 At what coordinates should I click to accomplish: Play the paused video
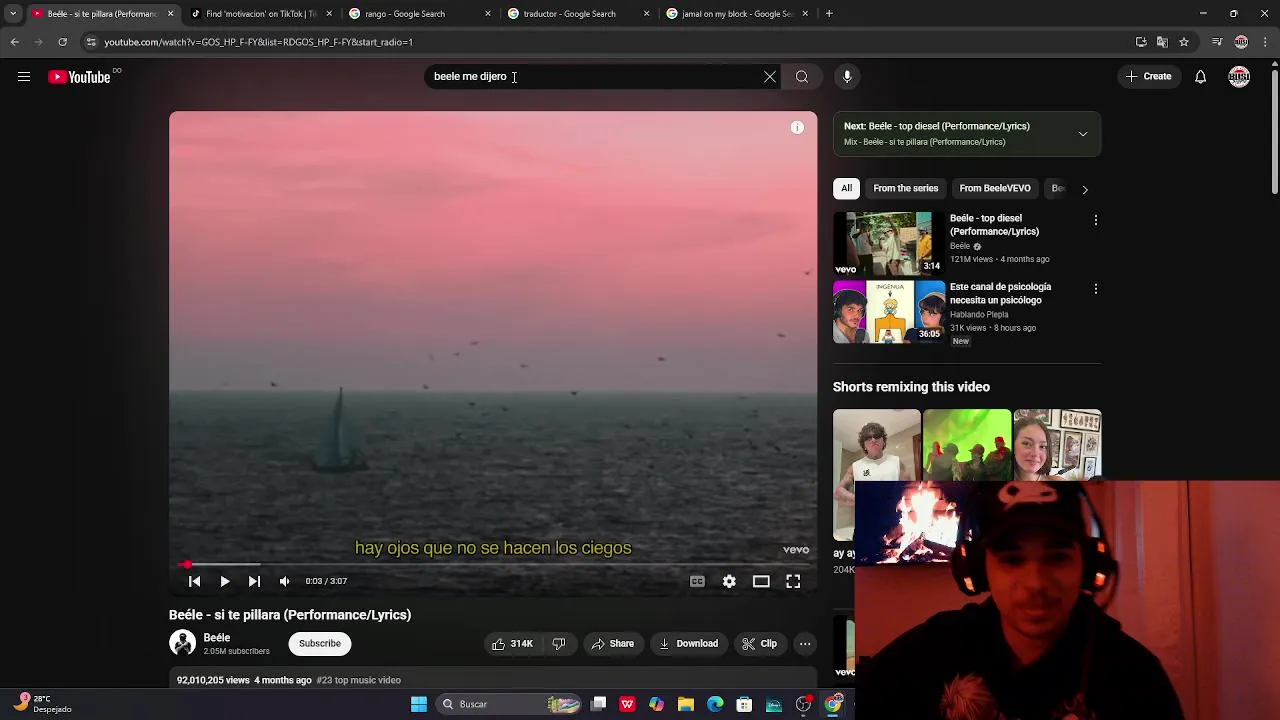[225, 581]
